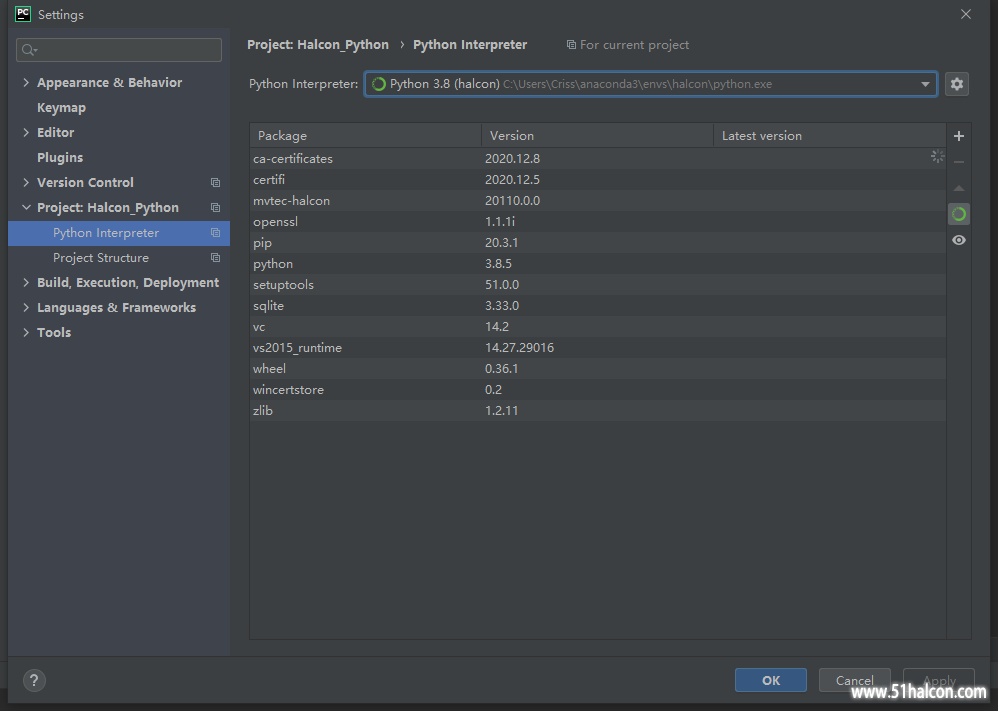Select Plugins in settings tree
Viewport: 998px width, 711px height.
60,157
